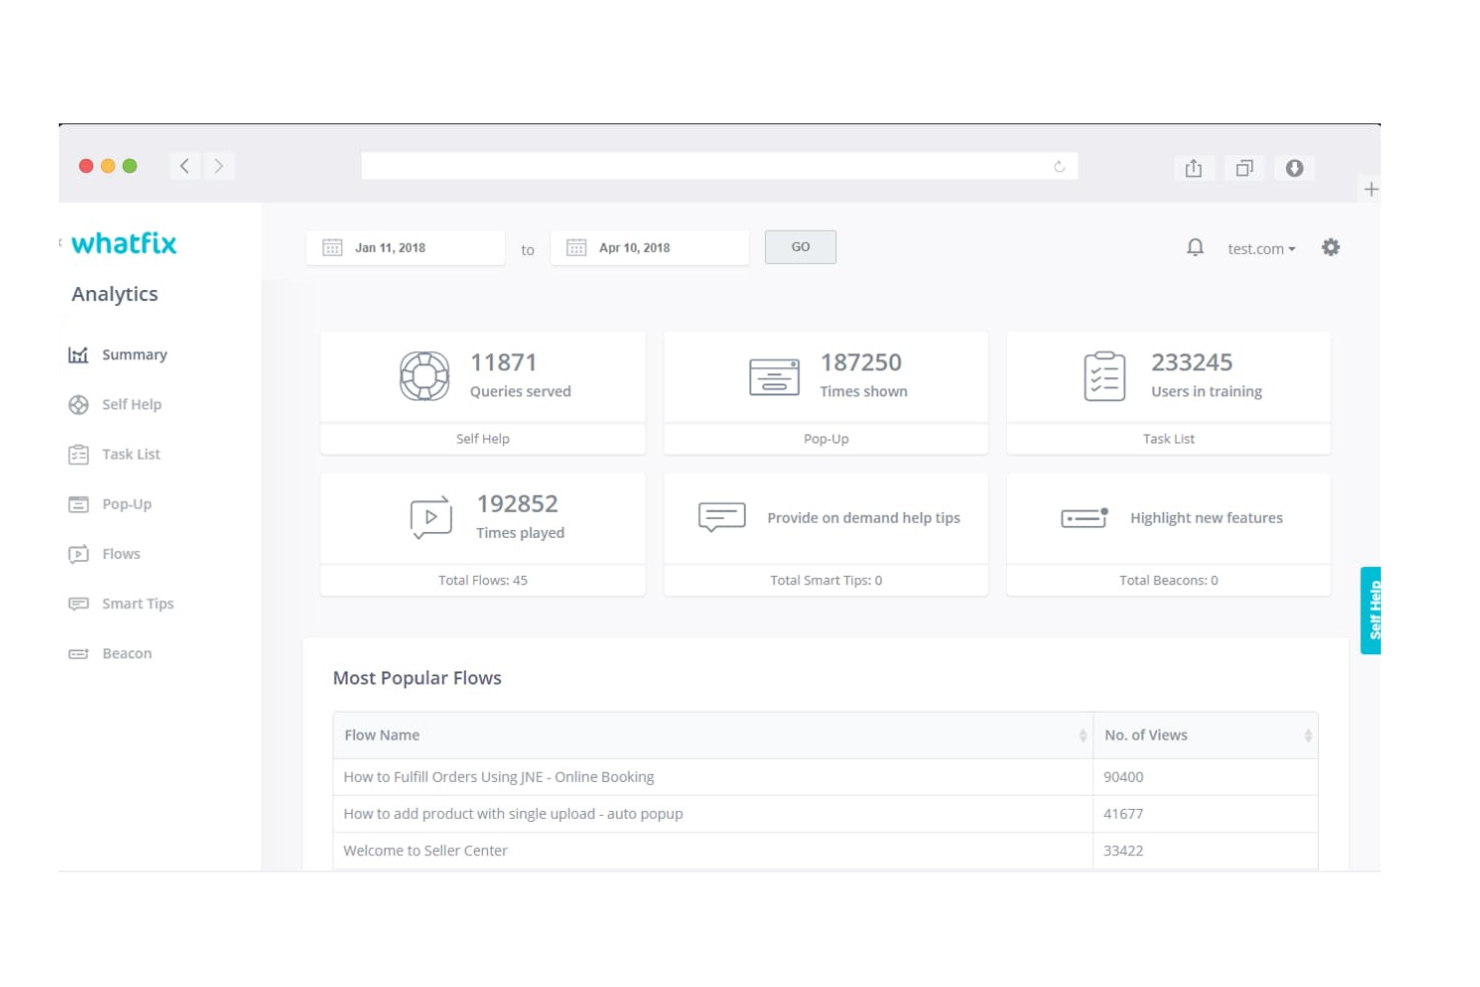
Task: Click the start date calendar icon
Action: coord(332,248)
